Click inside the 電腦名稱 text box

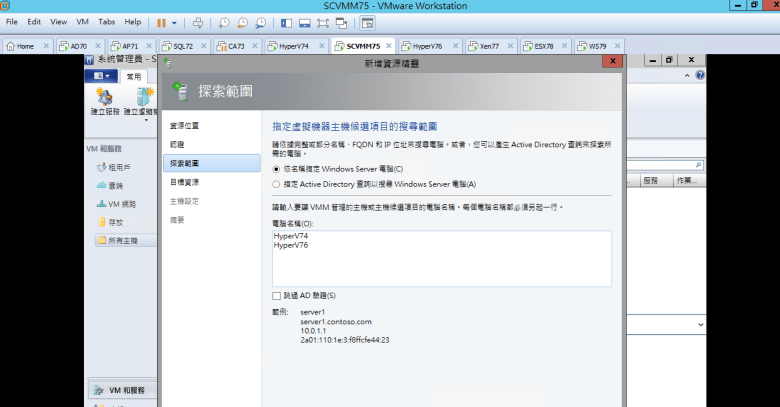coord(440,265)
